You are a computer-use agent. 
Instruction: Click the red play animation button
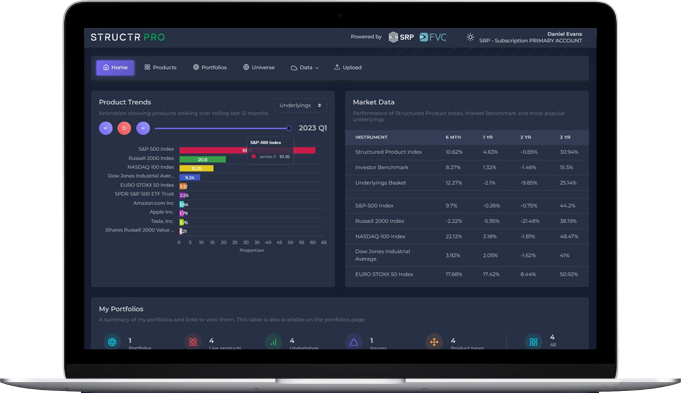coord(124,128)
